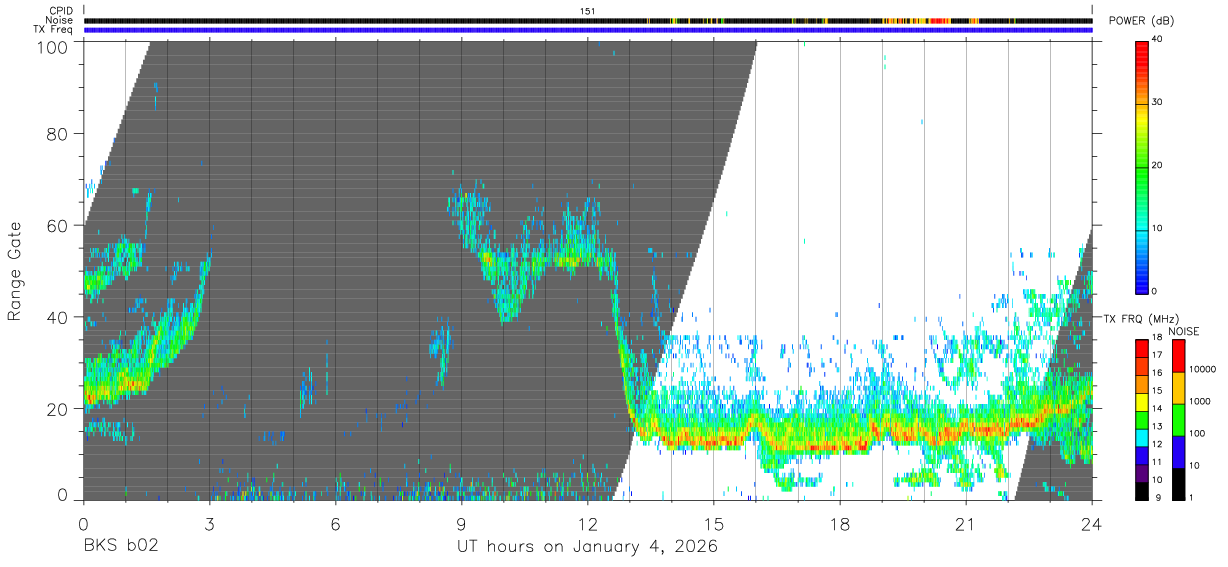The height and width of the screenshot is (567, 1228).
Task: Click the 100 label on the NOISE colorbar
Action: (x=1197, y=433)
